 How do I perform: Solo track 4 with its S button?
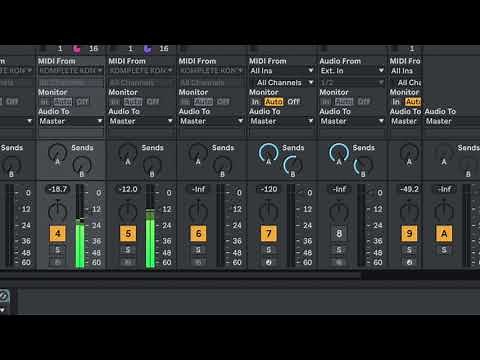tap(58, 250)
